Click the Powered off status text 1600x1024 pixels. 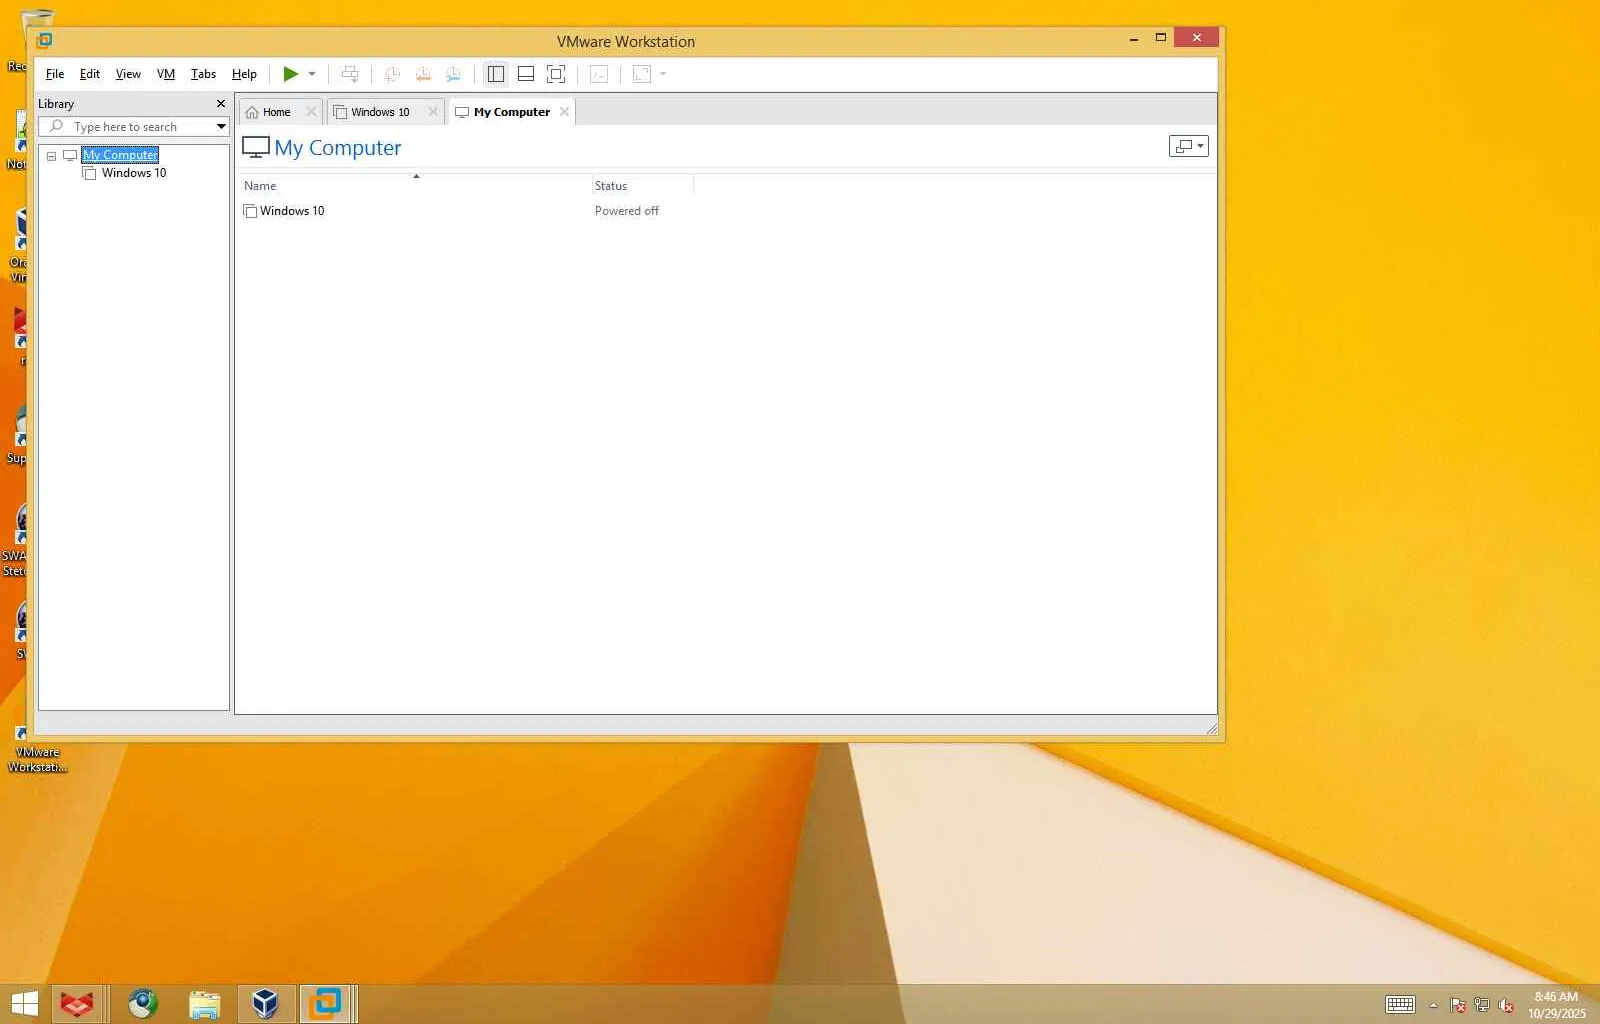pyautogui.click(x=627, y=211)
